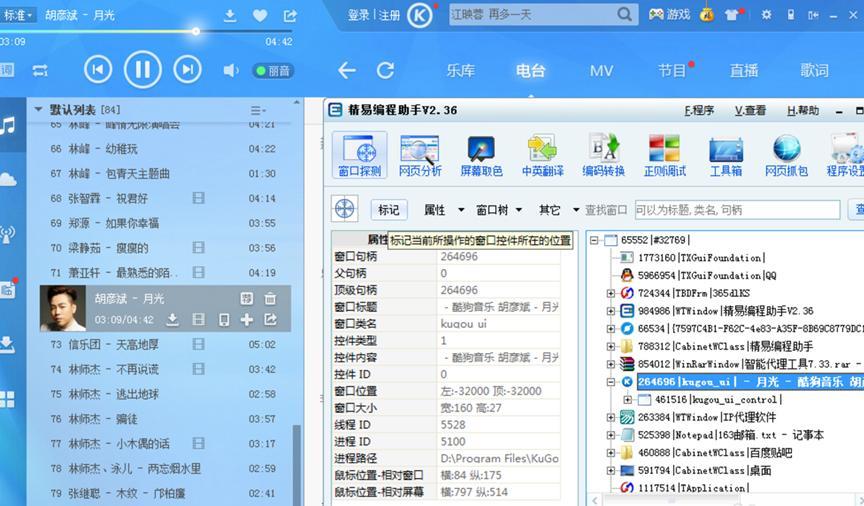Click the 登录 login link
Image resolution: width=864 pixels, height=506 pixels.
358,15
